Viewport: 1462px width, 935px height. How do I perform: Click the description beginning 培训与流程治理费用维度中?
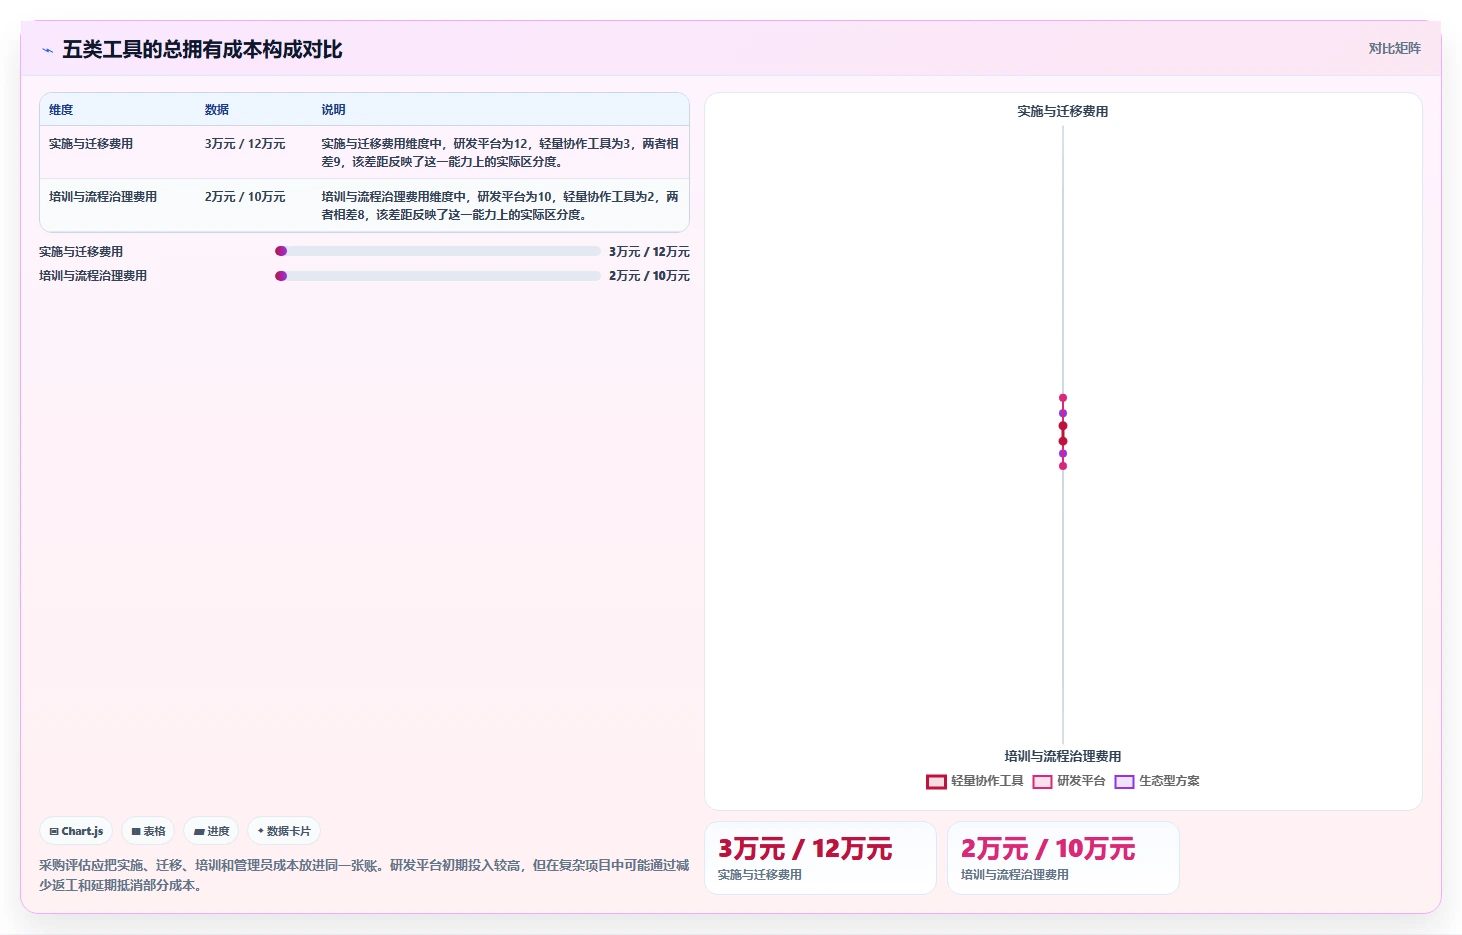pos(500,206)
